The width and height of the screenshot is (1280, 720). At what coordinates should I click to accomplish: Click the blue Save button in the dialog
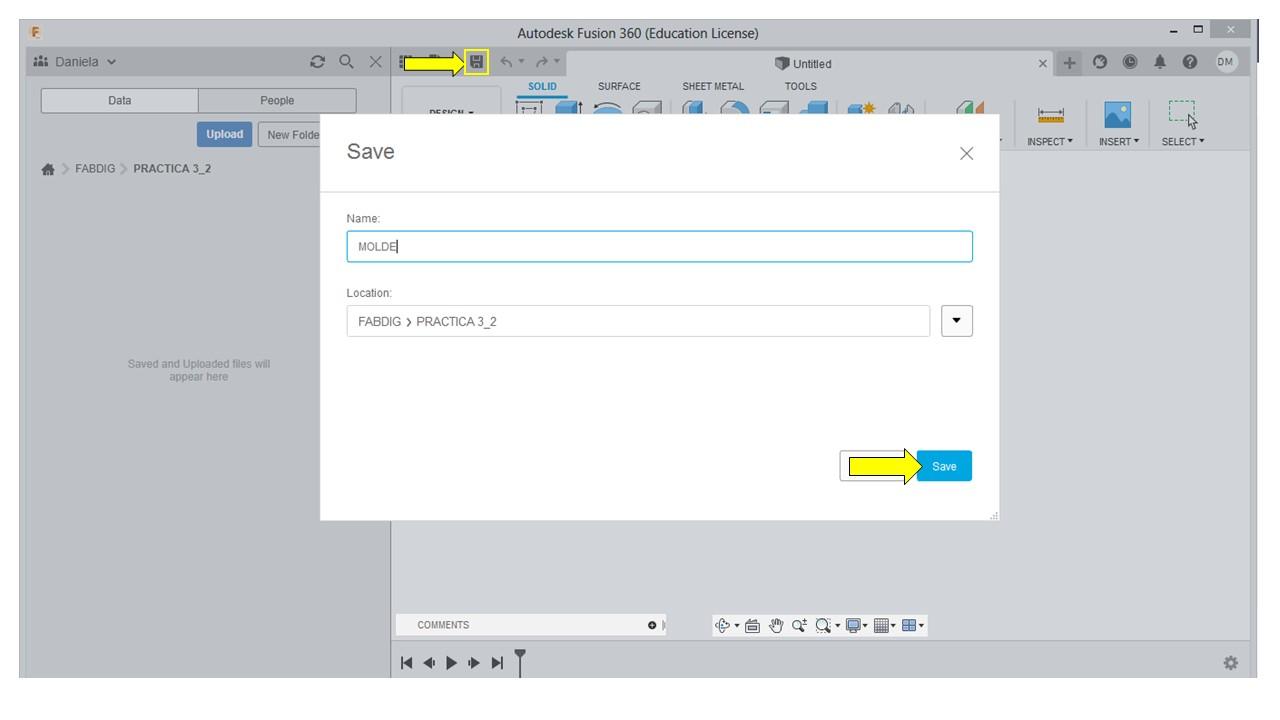[x=944, y=466]
